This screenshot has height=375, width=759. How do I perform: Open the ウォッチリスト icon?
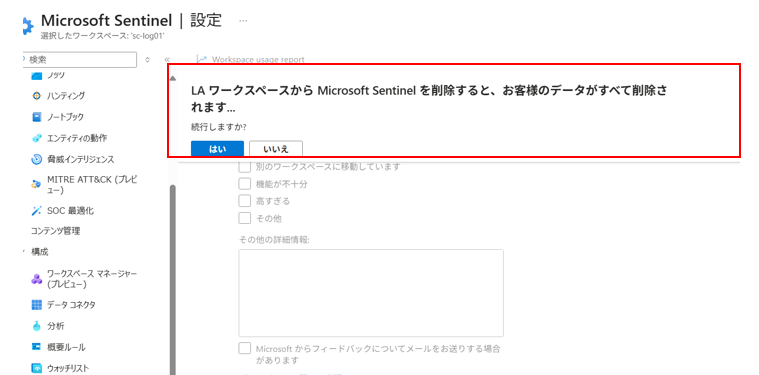pos(37,368)
